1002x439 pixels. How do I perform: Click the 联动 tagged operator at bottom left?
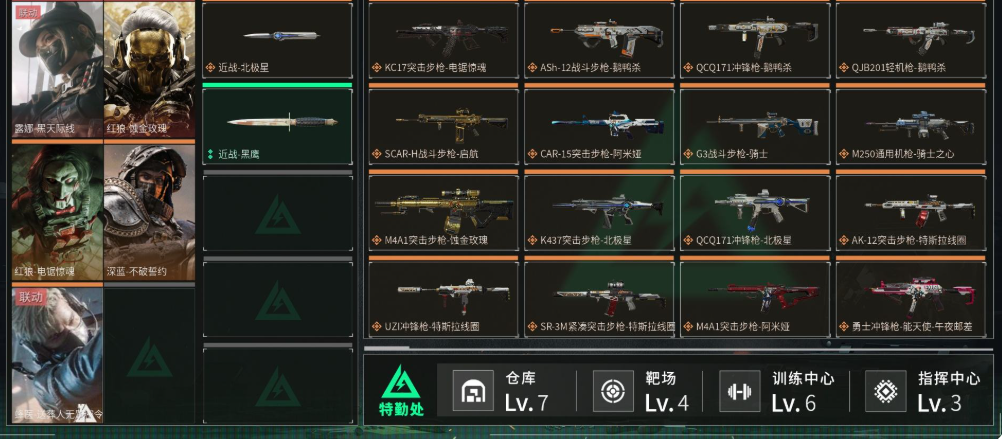point(58,355)
